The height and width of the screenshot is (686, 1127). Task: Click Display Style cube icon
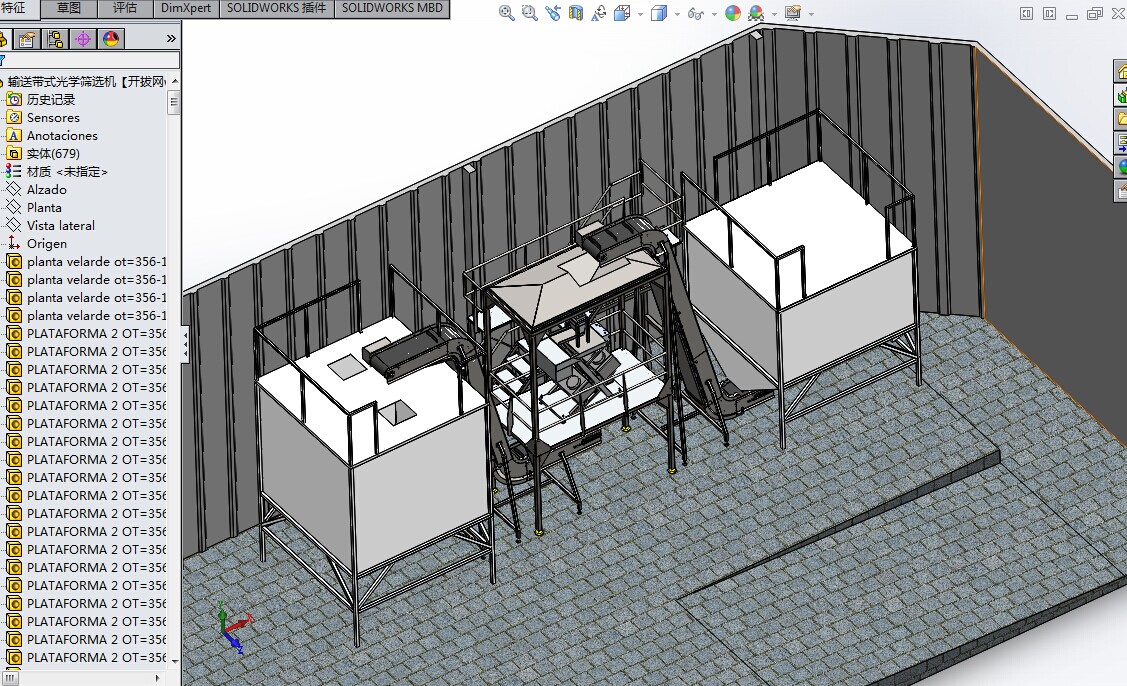point(658,13)
